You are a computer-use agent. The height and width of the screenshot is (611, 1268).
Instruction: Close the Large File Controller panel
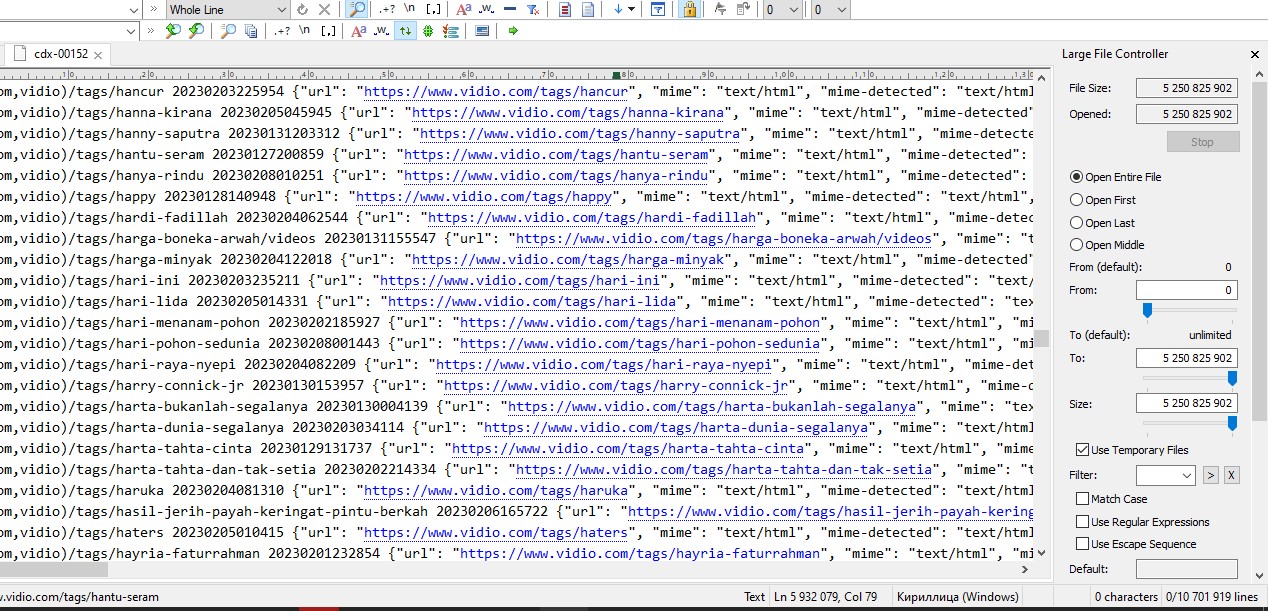tap(1255, 55)
